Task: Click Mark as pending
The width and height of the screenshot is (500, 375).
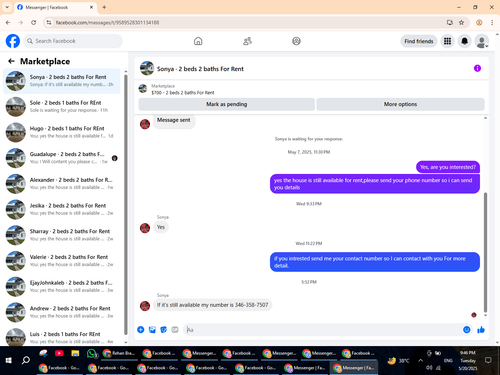Action: (227, 104)
